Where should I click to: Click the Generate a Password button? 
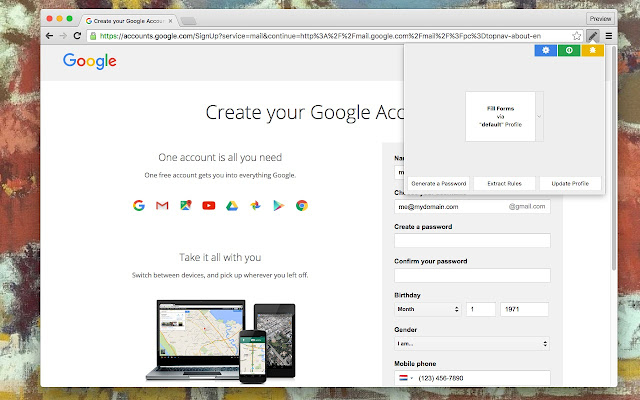(439, 184)
